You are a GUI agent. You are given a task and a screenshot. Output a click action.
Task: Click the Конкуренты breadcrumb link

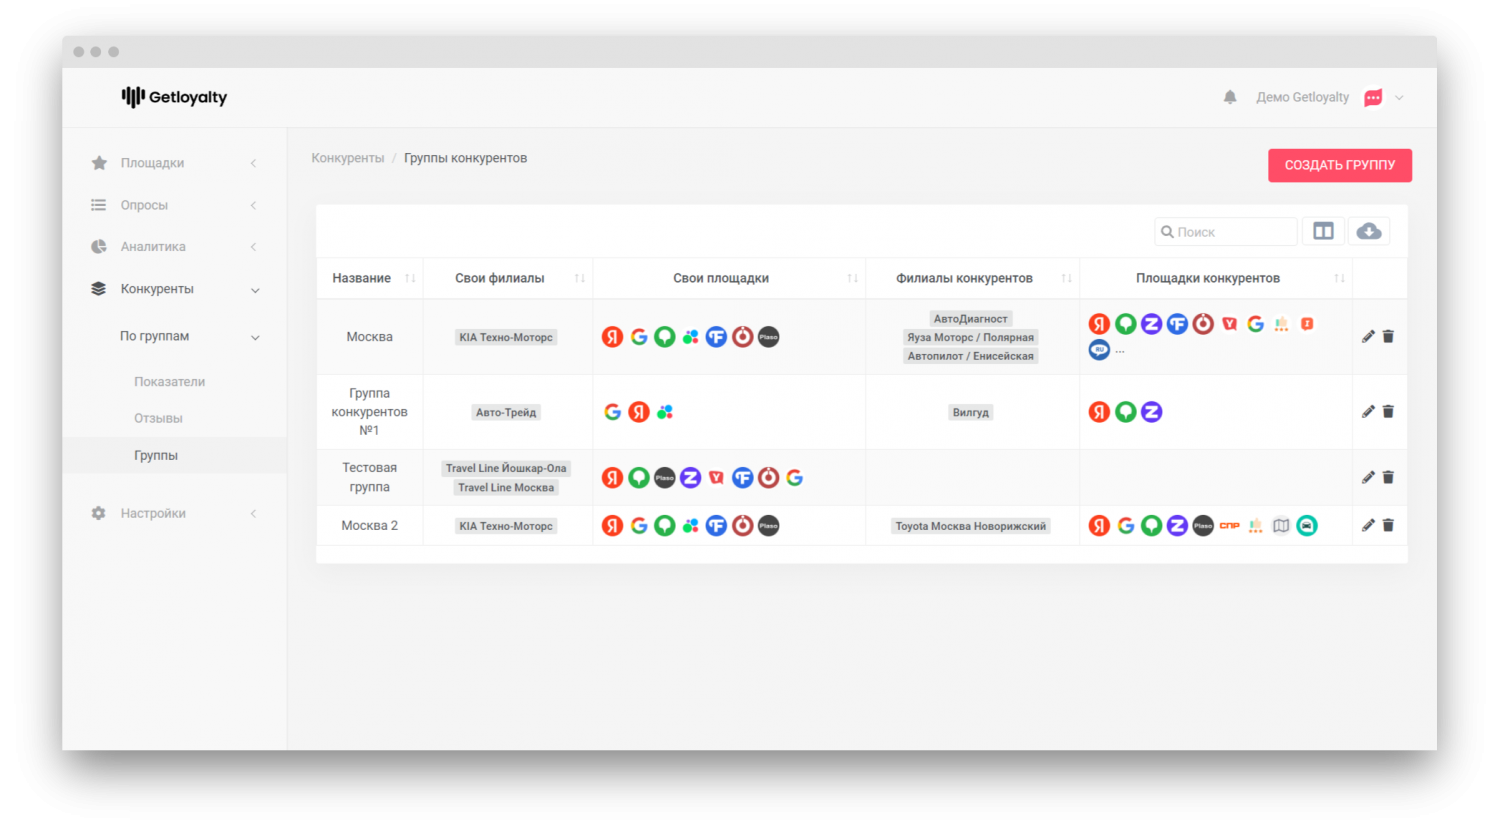pos(347,158)
